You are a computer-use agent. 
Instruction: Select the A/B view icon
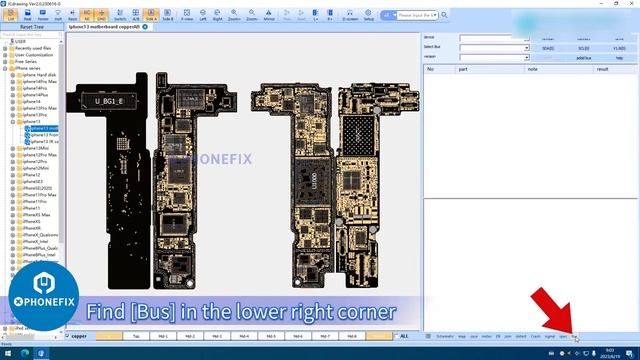coord(136,15)
